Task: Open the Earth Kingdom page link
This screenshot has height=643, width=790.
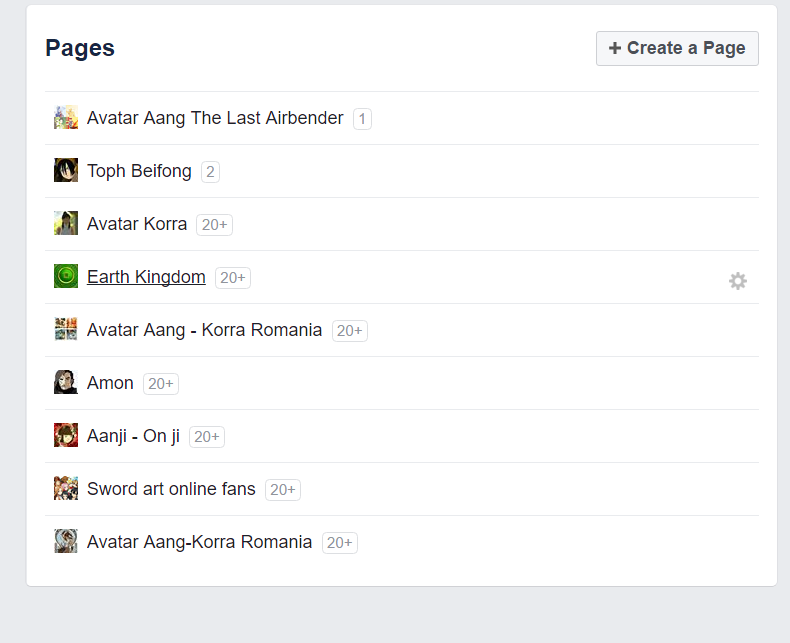Action: (146, 277)
